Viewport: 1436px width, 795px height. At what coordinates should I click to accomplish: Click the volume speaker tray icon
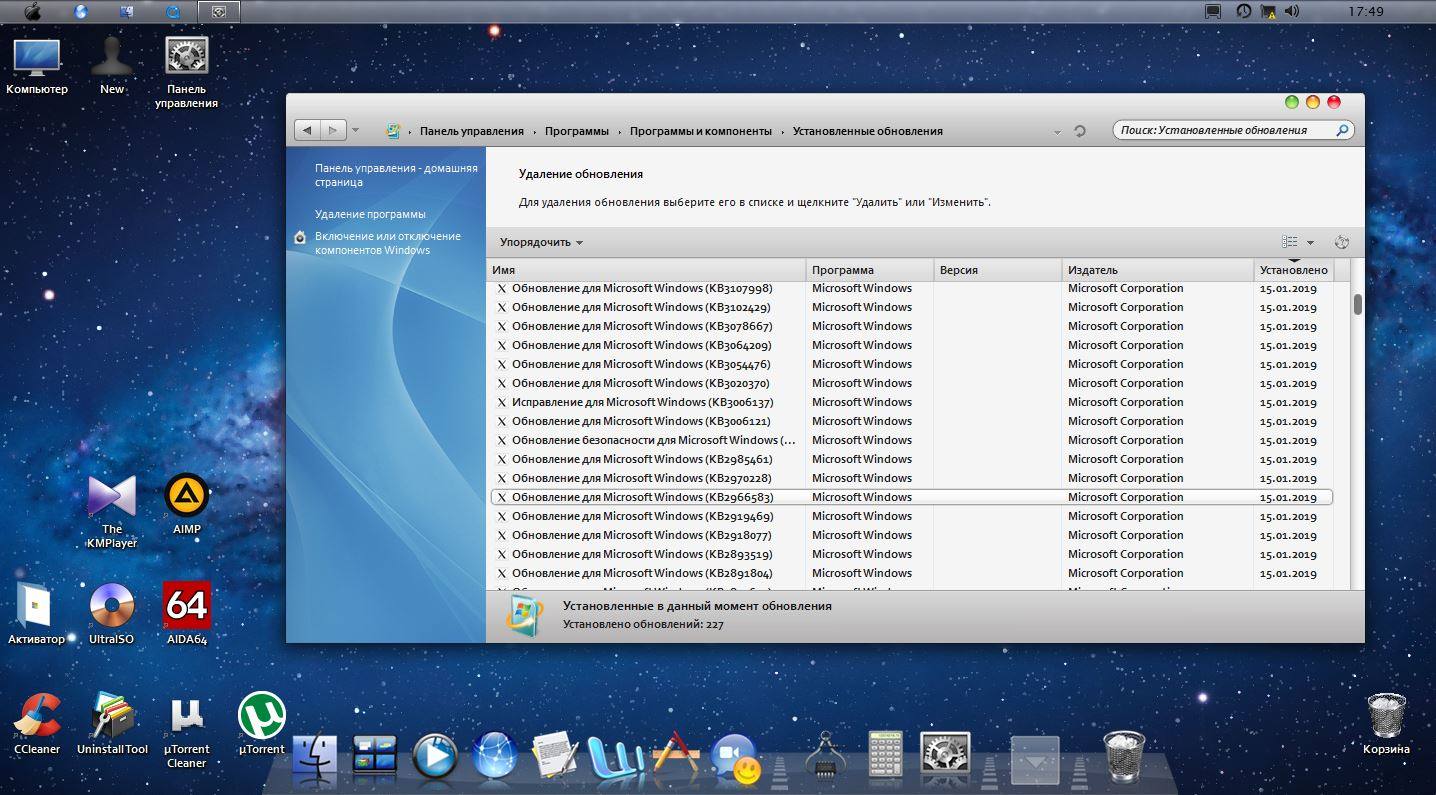[1291, 11]
